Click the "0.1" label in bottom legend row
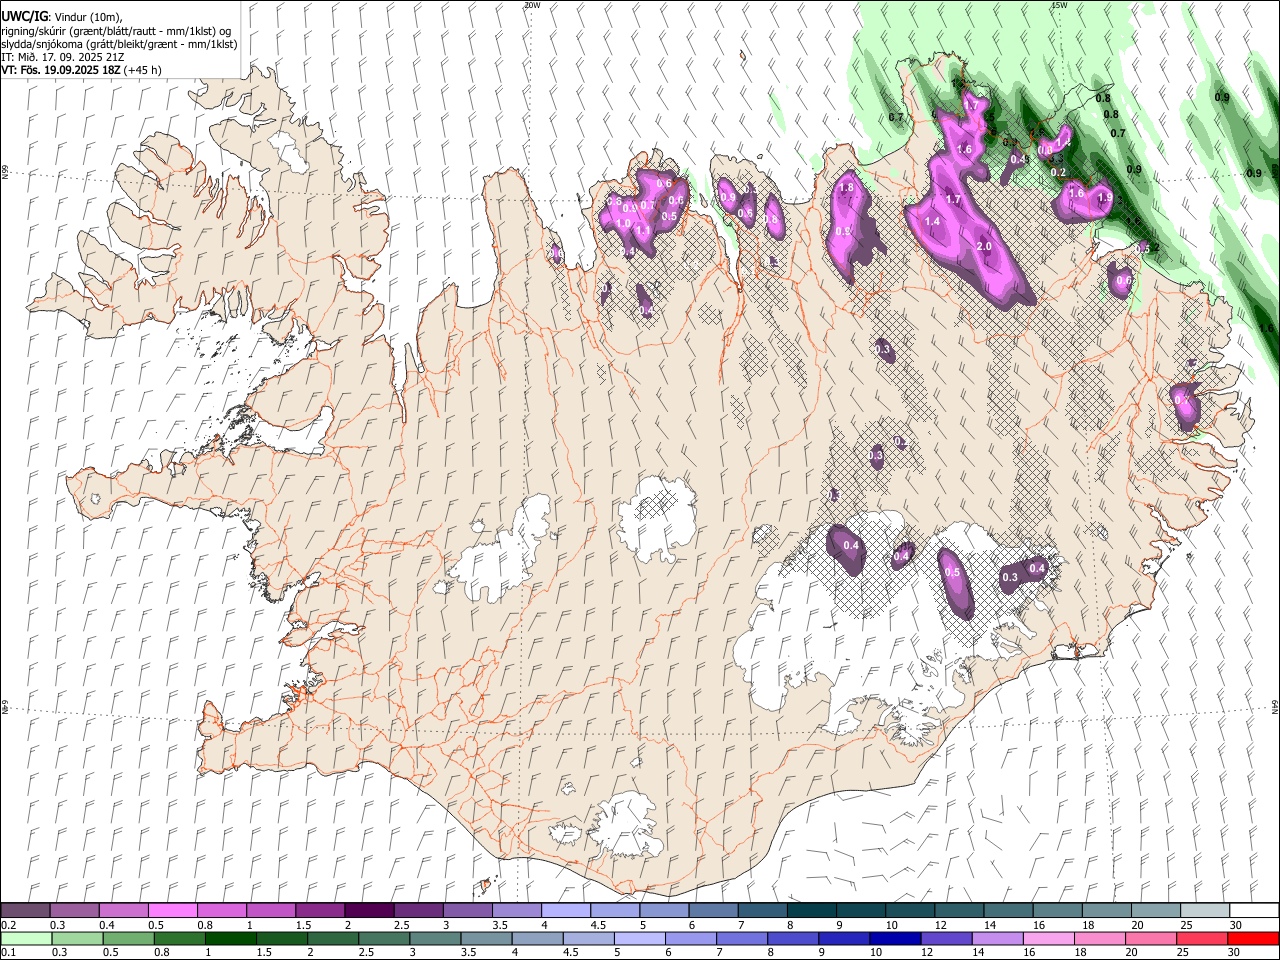Viewport: 1280px width, 960px height. (8, 953)
